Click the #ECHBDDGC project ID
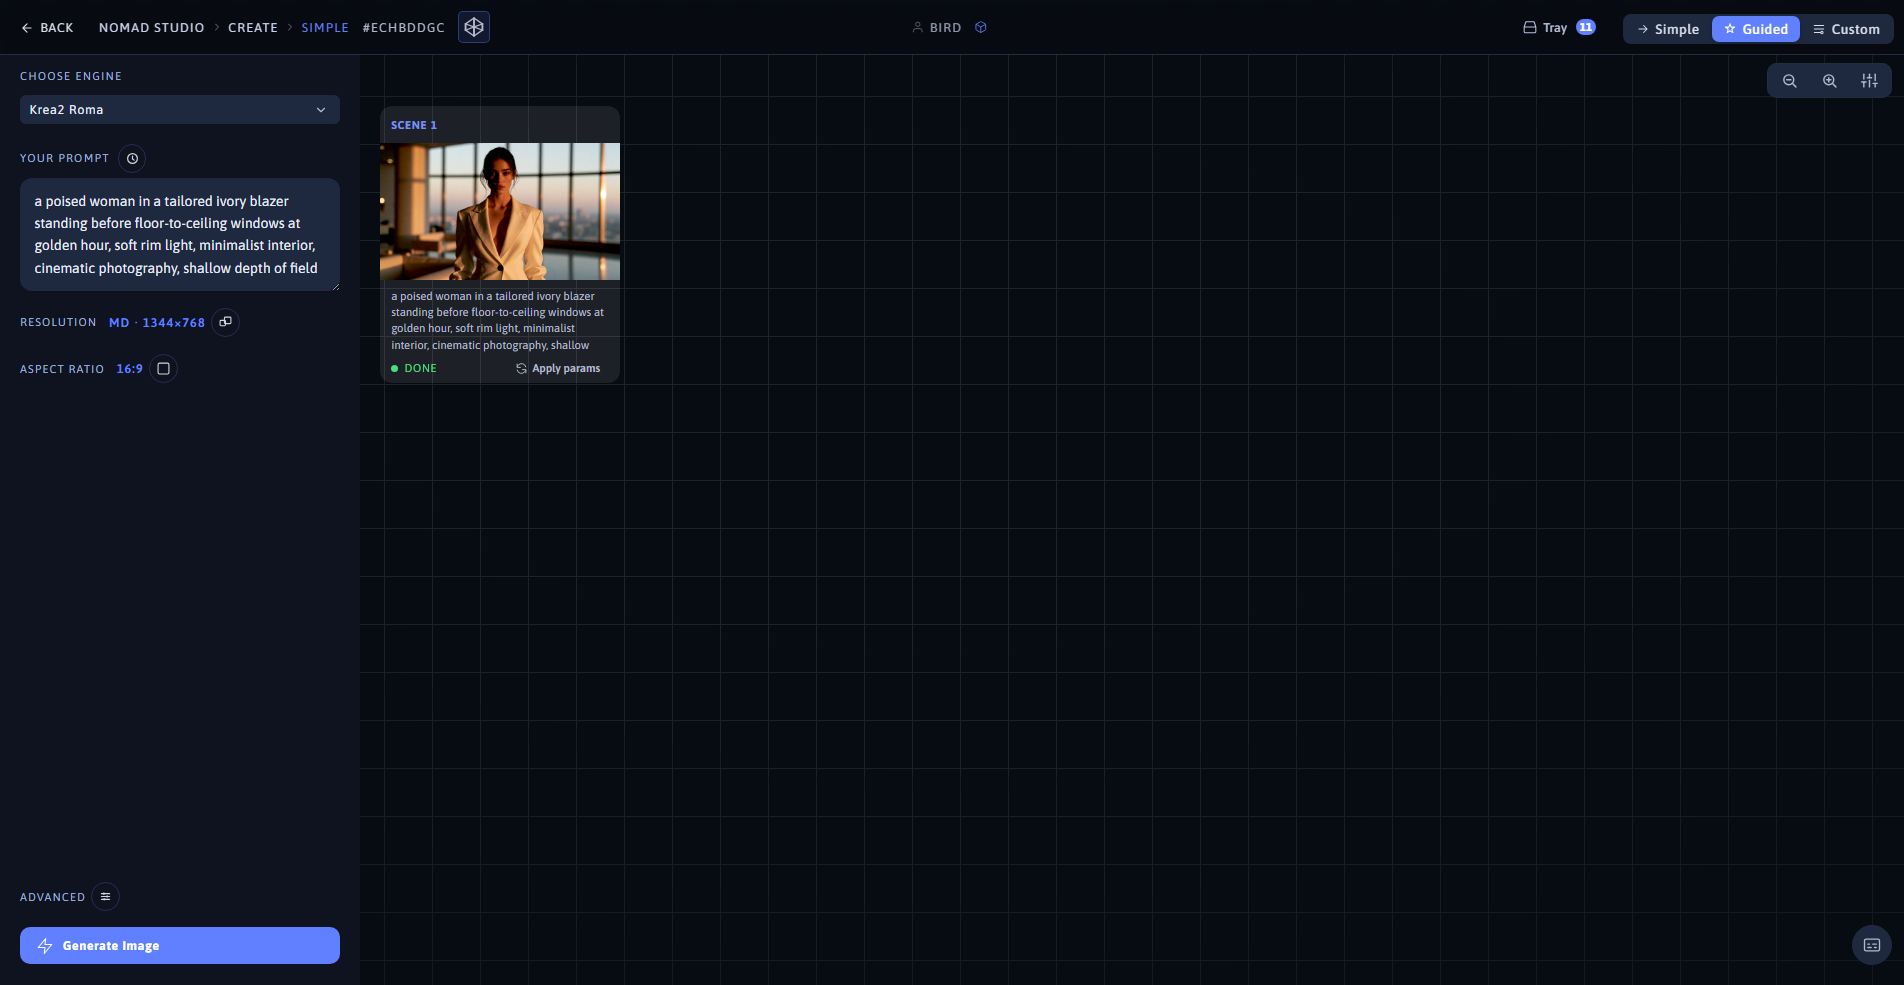The height and width of the screenshot is (985, 1904). click(x=403, y=28)
